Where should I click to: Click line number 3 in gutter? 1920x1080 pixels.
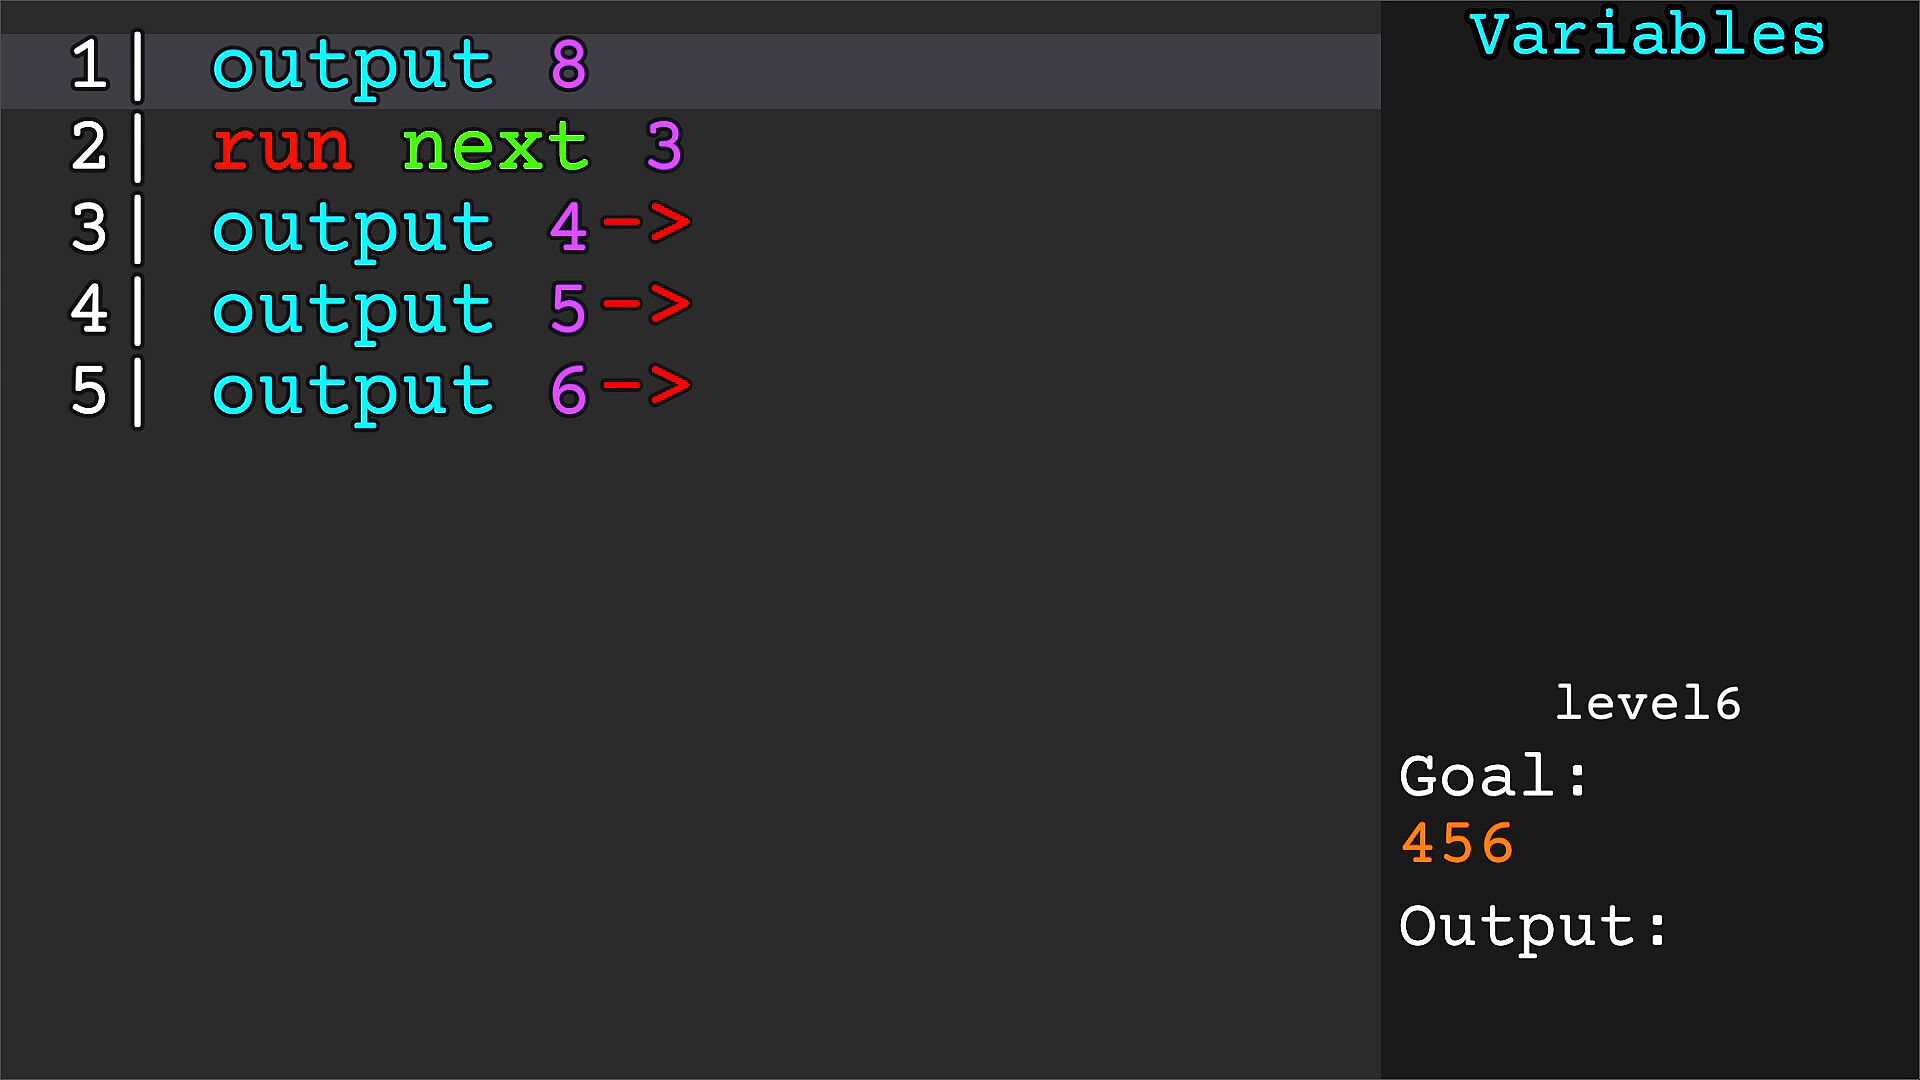tap(89, 229)
